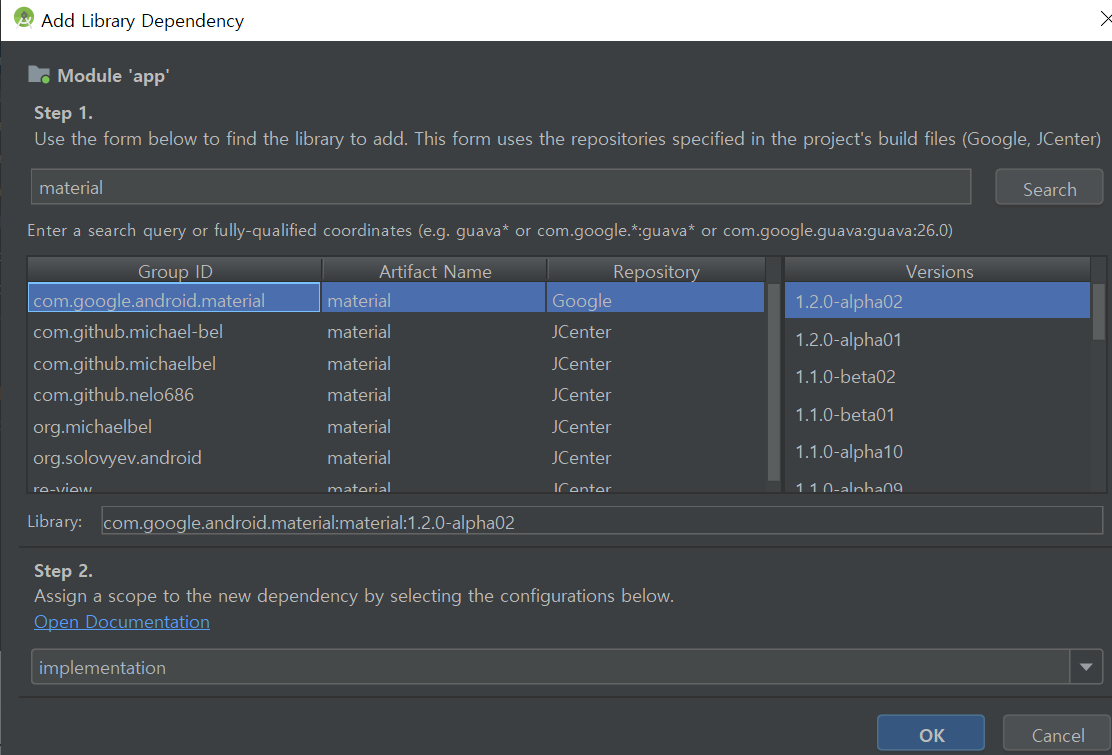Click the Search button
Viewport: 1112px width, 755px height.
pos(1049,189)
